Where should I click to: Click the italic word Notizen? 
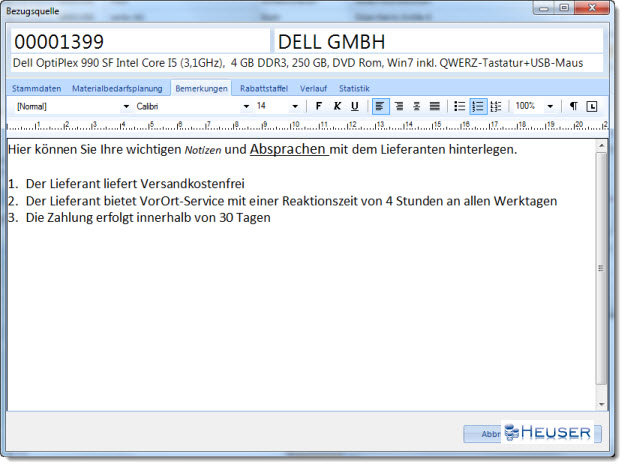click(203, 150)
